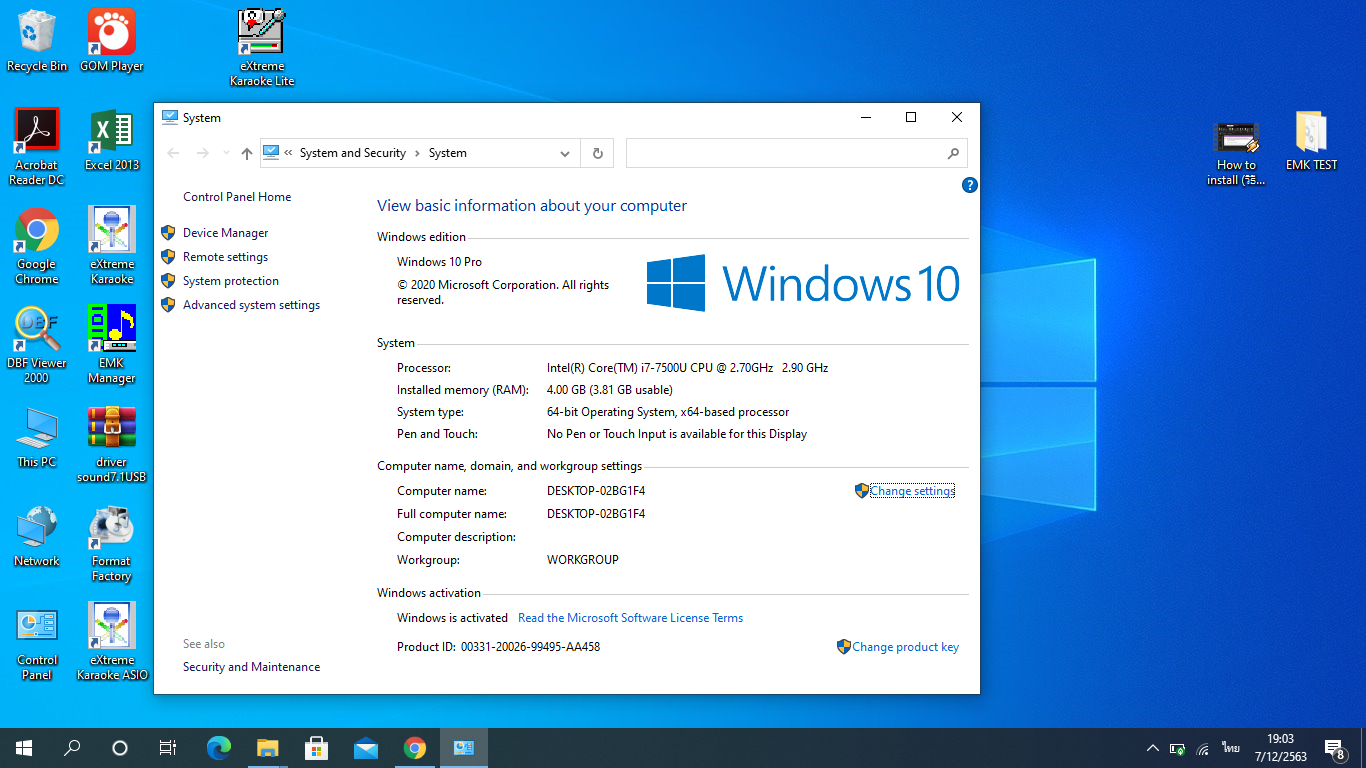1366x768 pixels.
Task: Open Task View on the taskbar
Action: click(168, 748)
